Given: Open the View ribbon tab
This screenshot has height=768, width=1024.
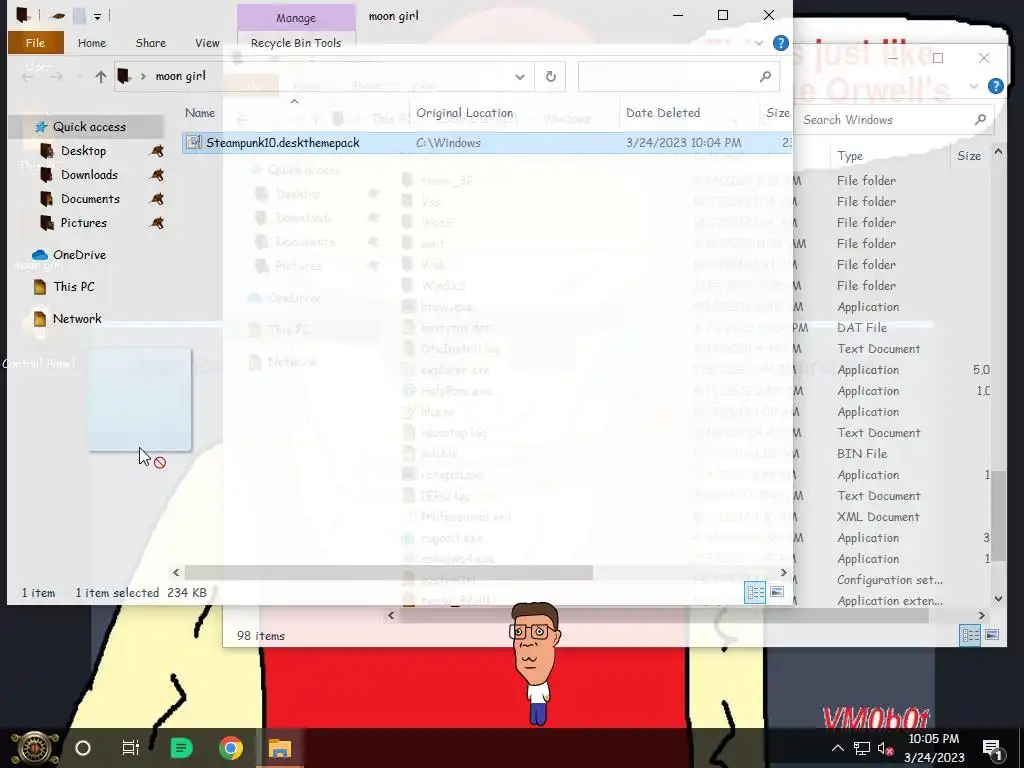Looking at the screenshot, I should (x=207, y=43).
